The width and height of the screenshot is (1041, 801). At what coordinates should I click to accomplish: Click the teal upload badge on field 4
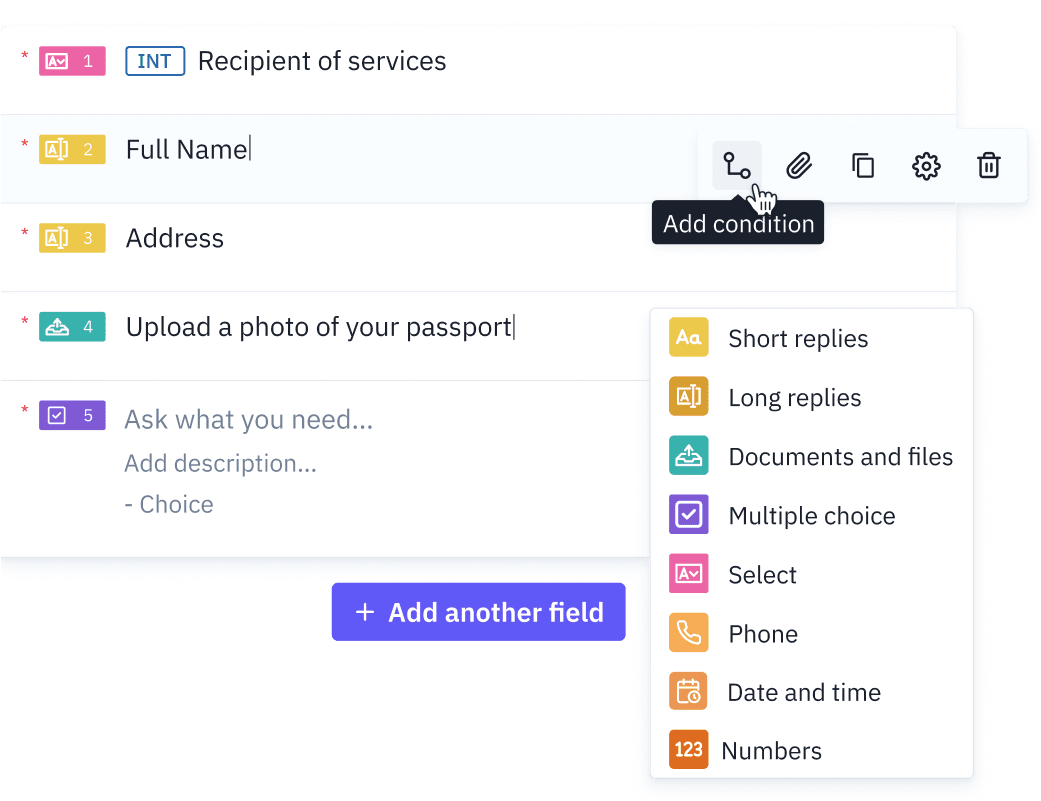click(x=72, y=327)
